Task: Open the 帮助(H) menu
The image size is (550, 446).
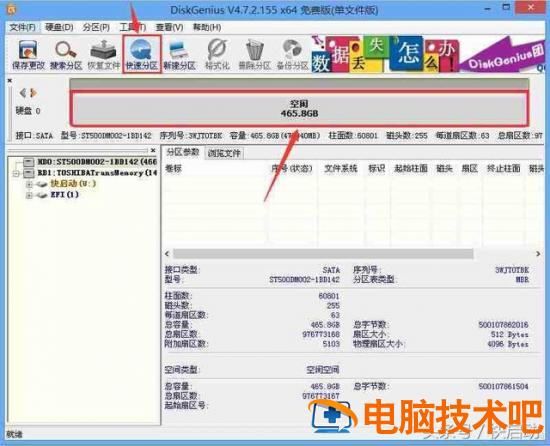Action: [207, 27]
